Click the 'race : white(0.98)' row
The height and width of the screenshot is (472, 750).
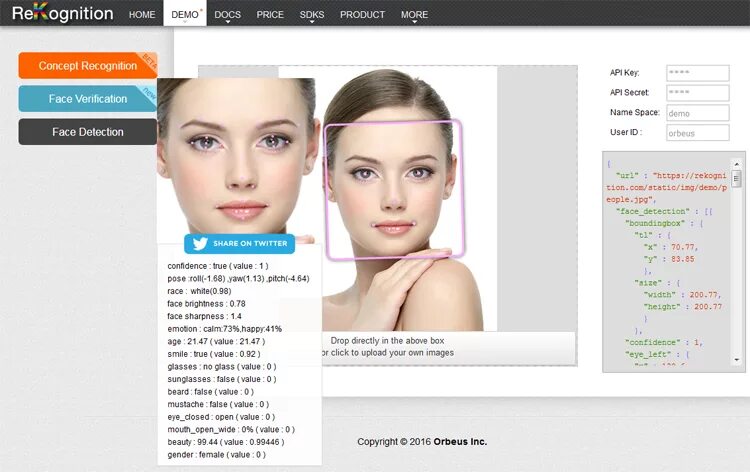[199, 291]
